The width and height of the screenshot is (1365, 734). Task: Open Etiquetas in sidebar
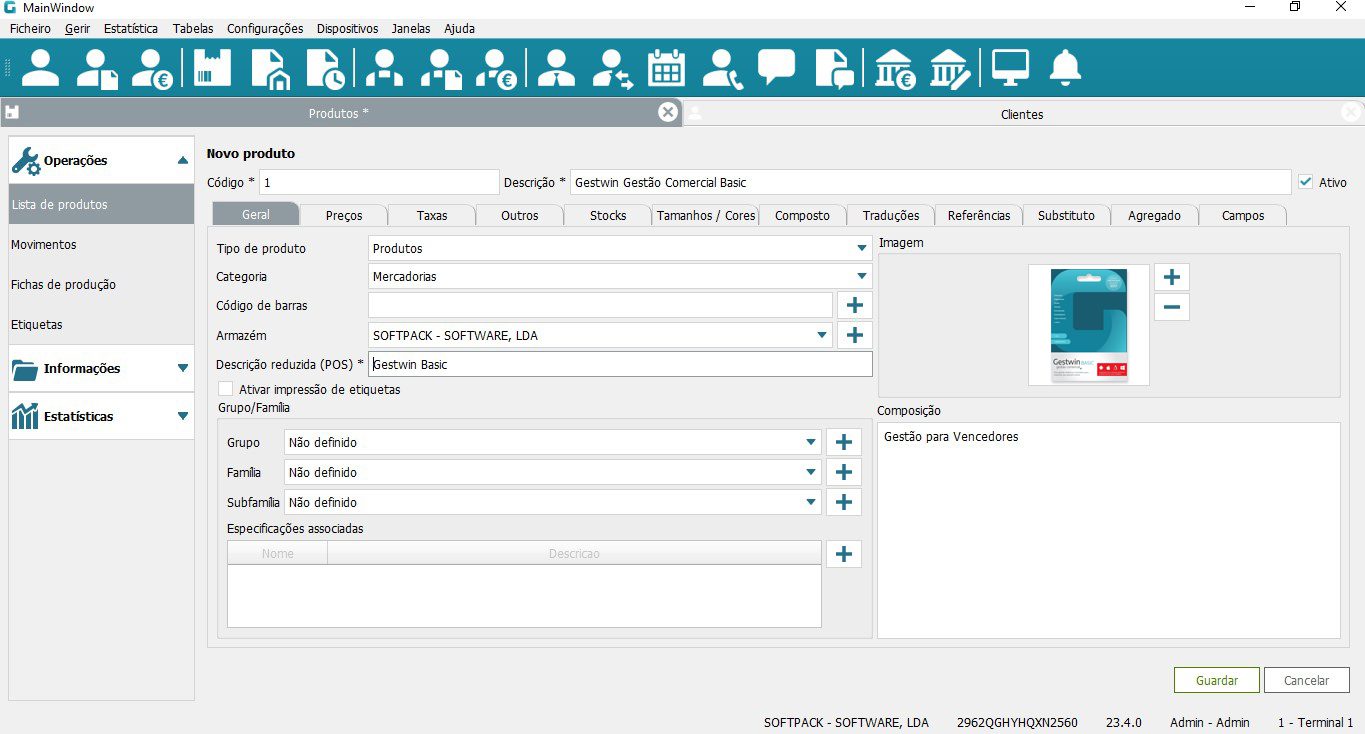point(101,324)
